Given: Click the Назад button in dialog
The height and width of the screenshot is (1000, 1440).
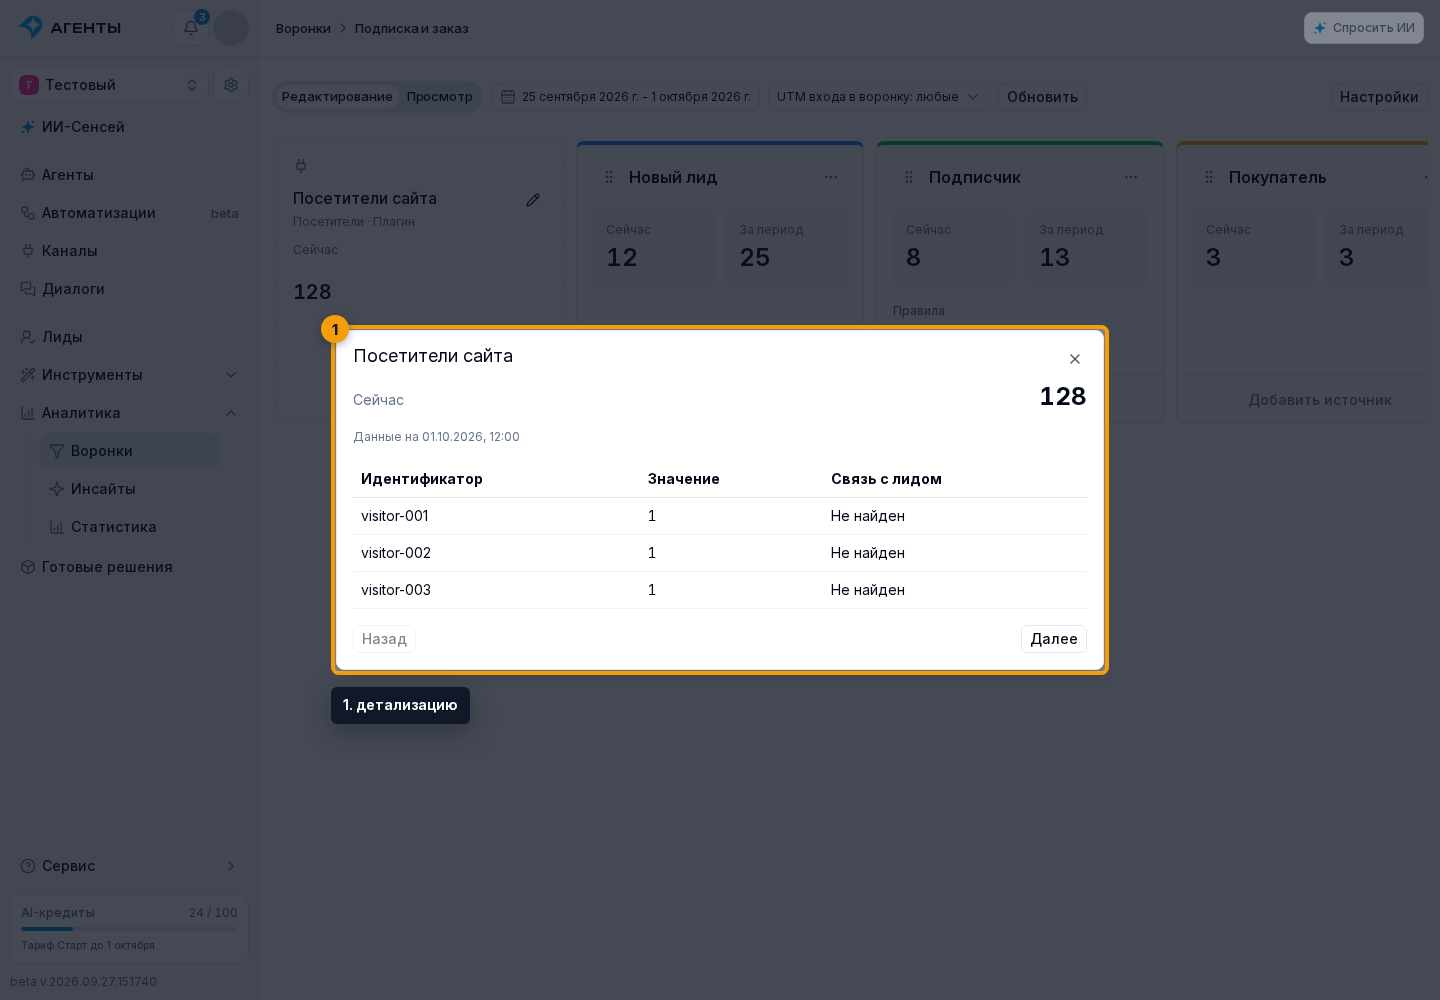Looking at the screenshot, I should click(x=384, y=639).
